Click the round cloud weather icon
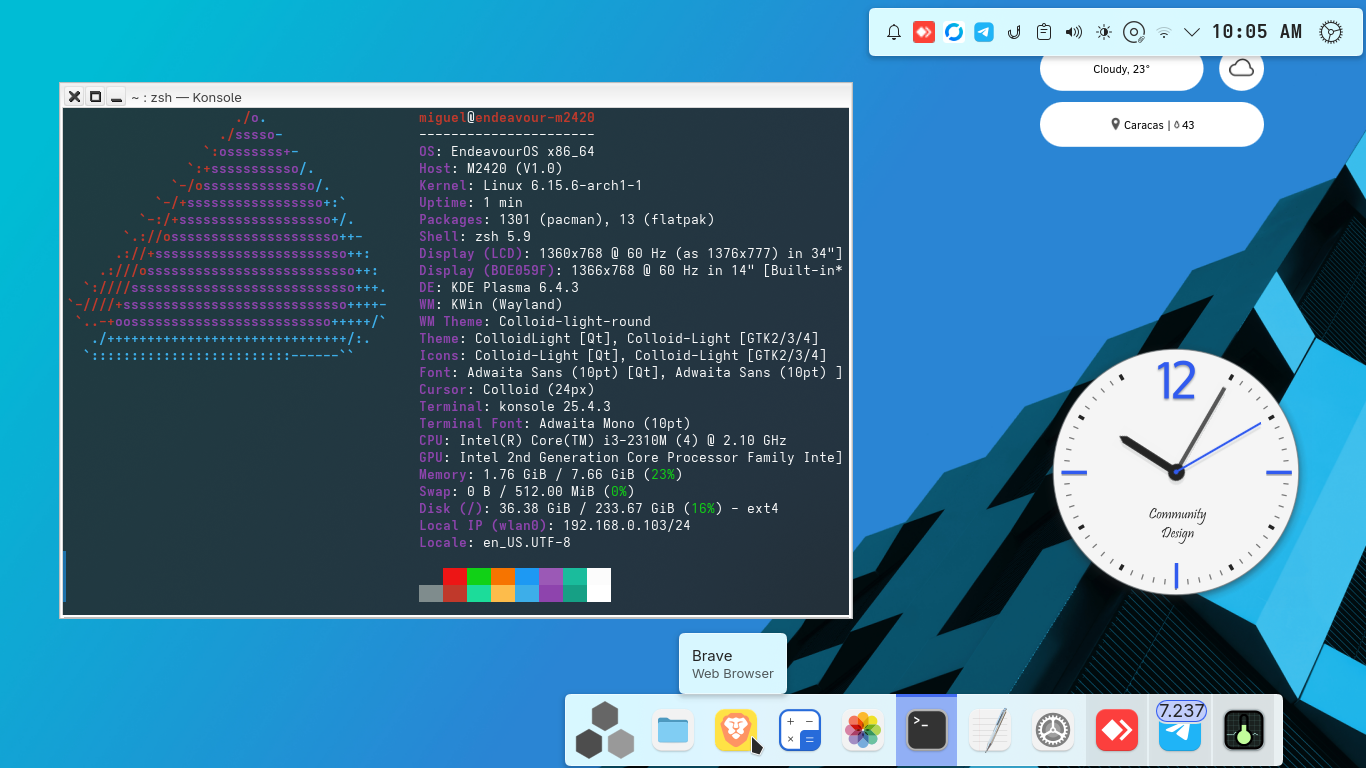Viewport: 1366px width, 768px height. pyautogui.click(x=1241, y=69)
